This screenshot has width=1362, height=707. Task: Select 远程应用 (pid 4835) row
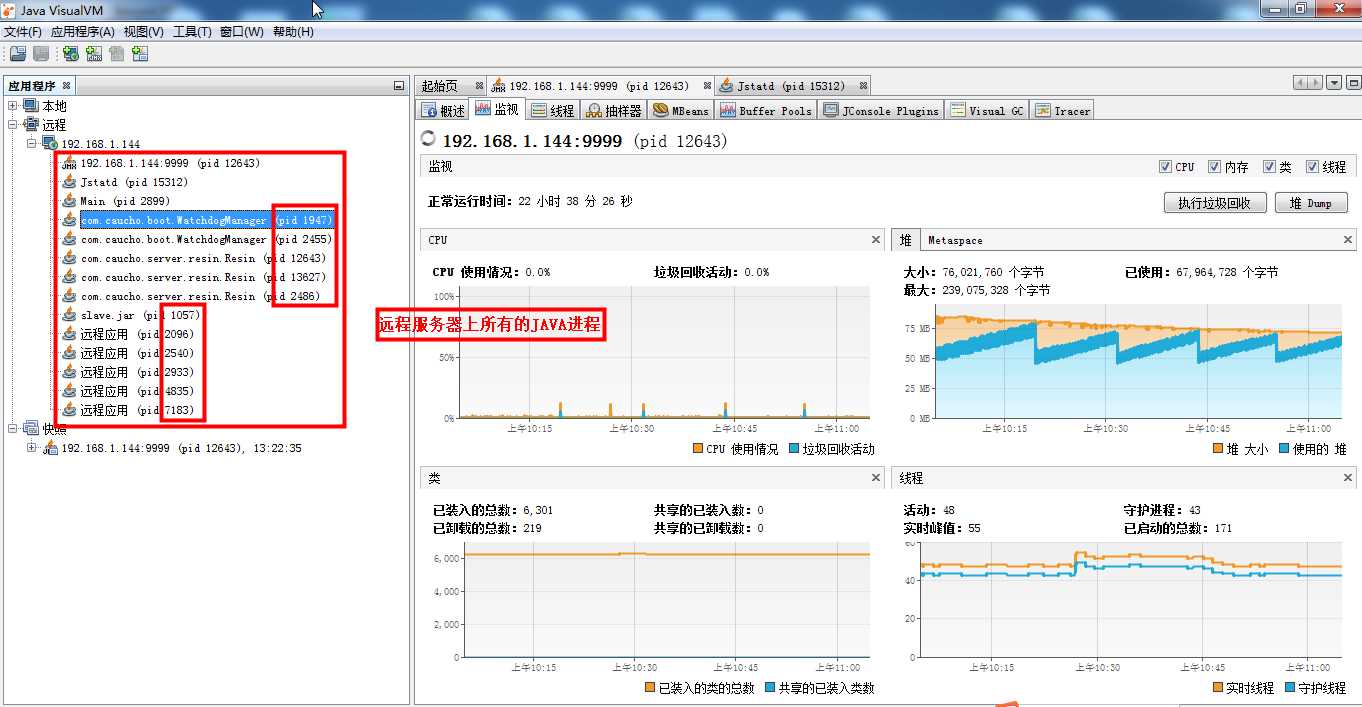137,391
